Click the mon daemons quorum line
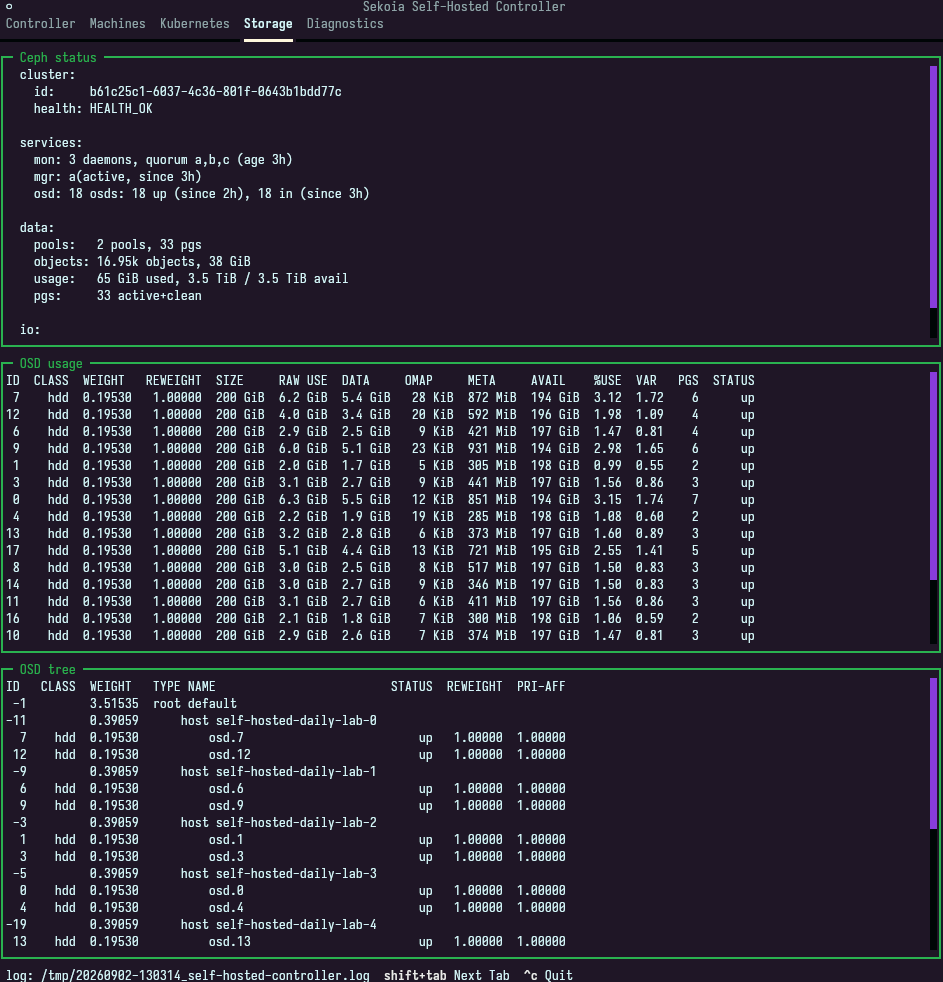The height and width of the screenshot is (982, 943). pos(163,160)
